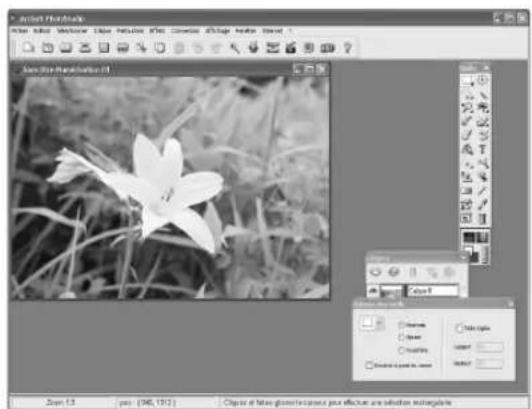Hide Calque 0 via its eye icon
This screenshot has width=532, height=409.
pos(373,291)
